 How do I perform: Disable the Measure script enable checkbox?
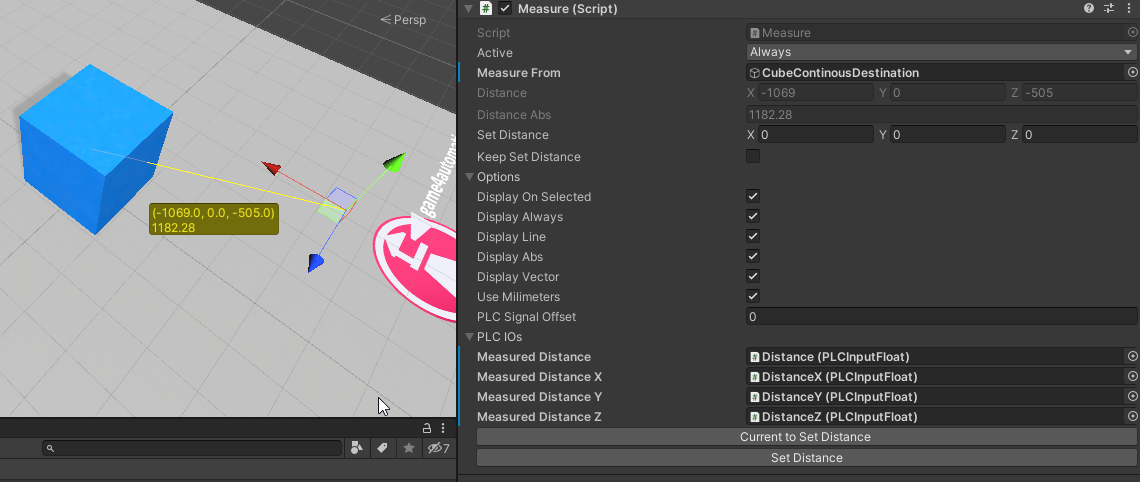(x=505, y=9)
